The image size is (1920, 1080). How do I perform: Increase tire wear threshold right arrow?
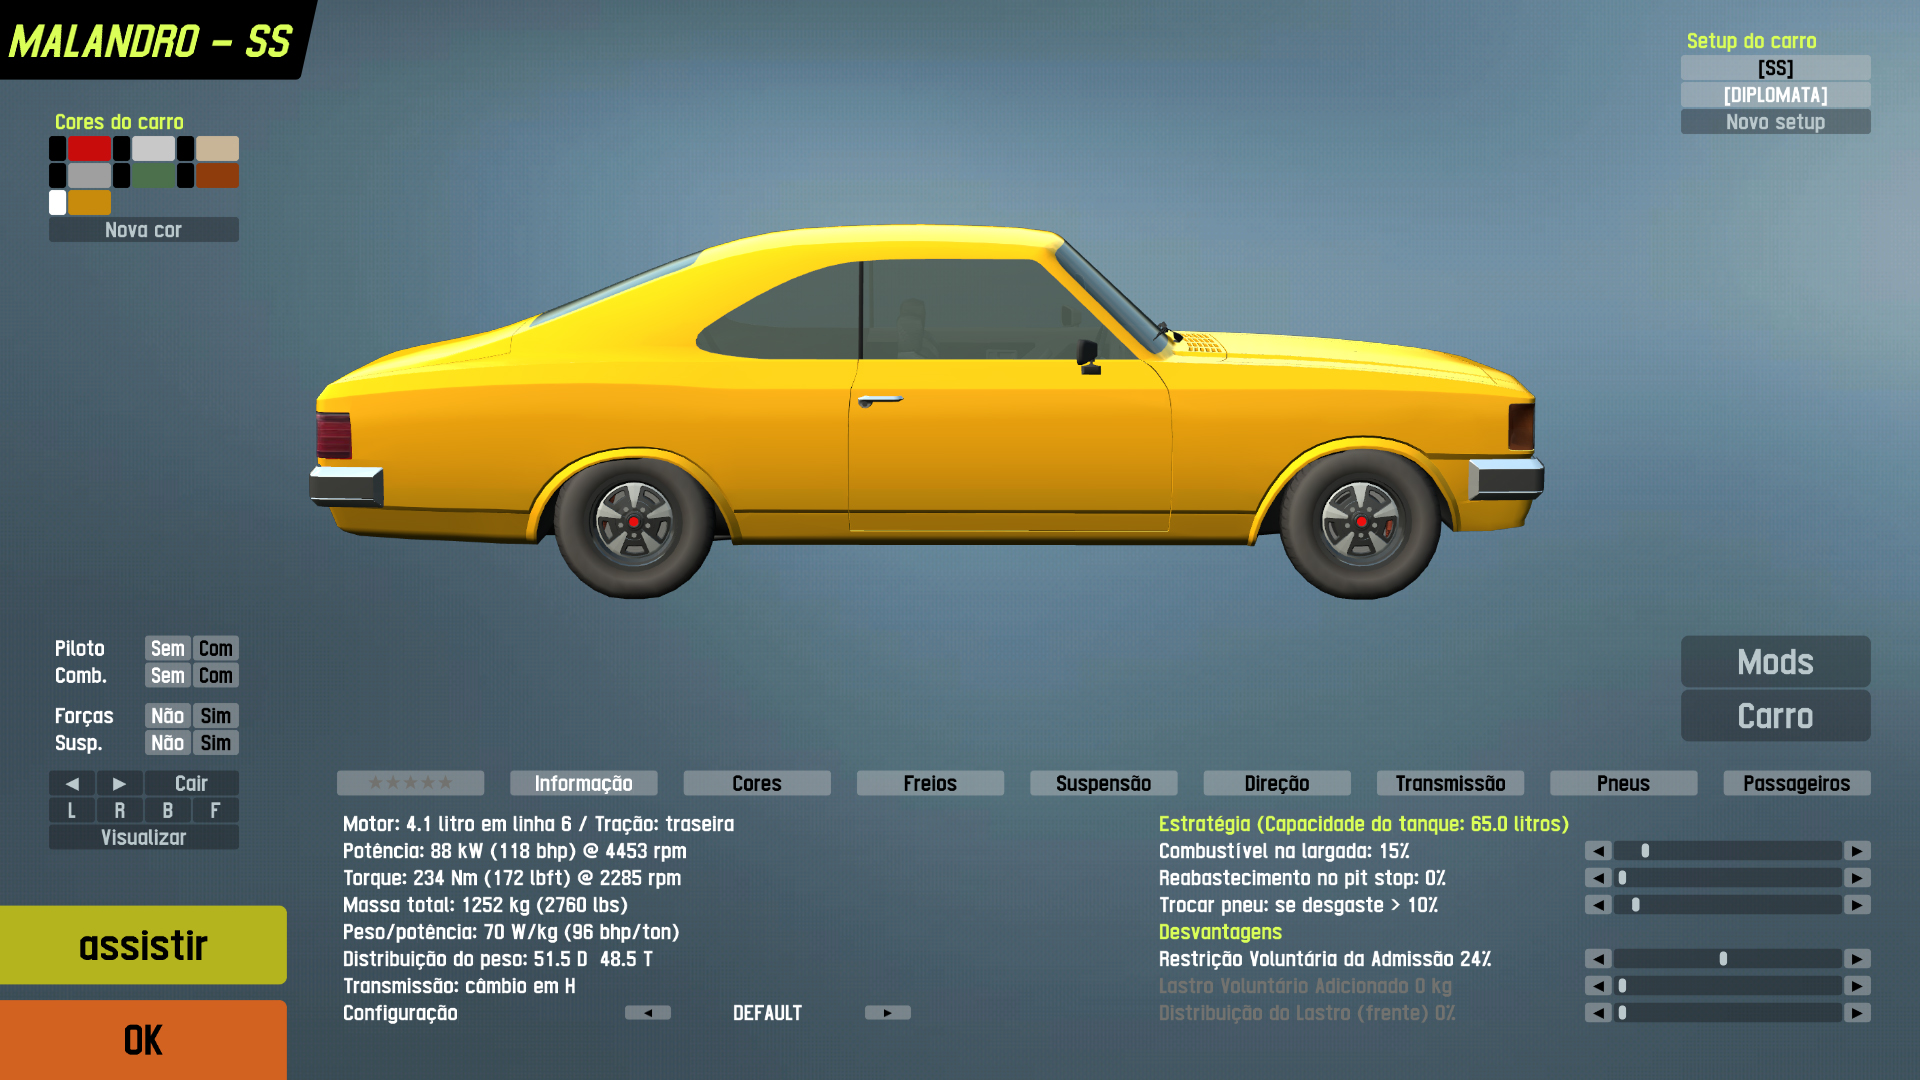point(1857,905)
